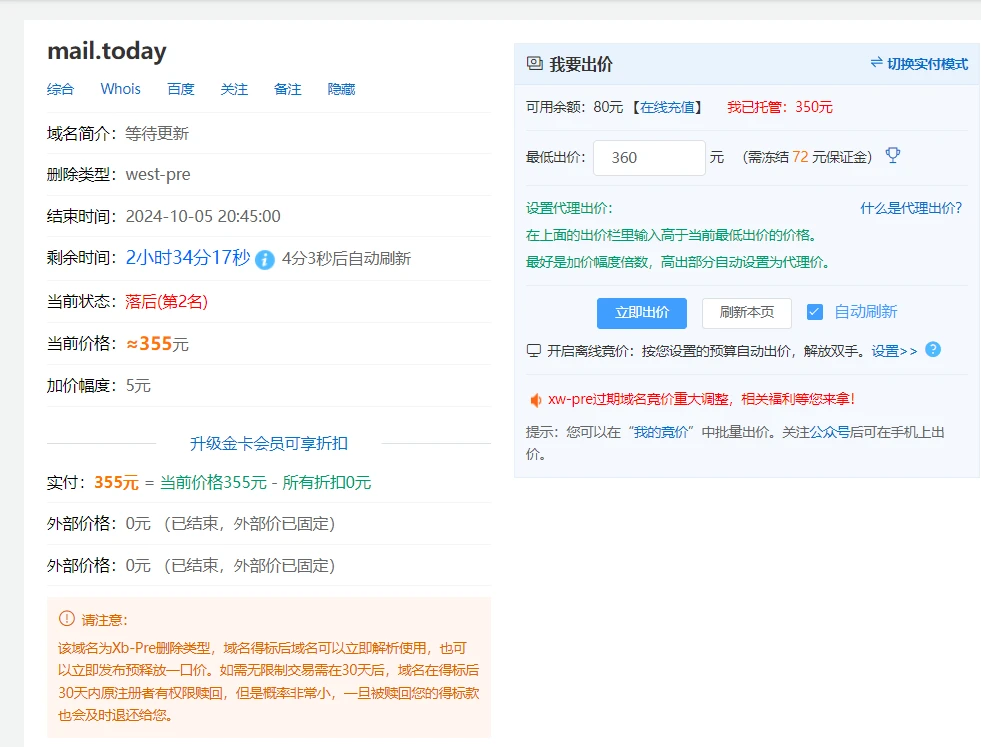Viewport: 981px width, 747px height.
Task: Click the 我要出价 header icon
Action: click(535, 64)
